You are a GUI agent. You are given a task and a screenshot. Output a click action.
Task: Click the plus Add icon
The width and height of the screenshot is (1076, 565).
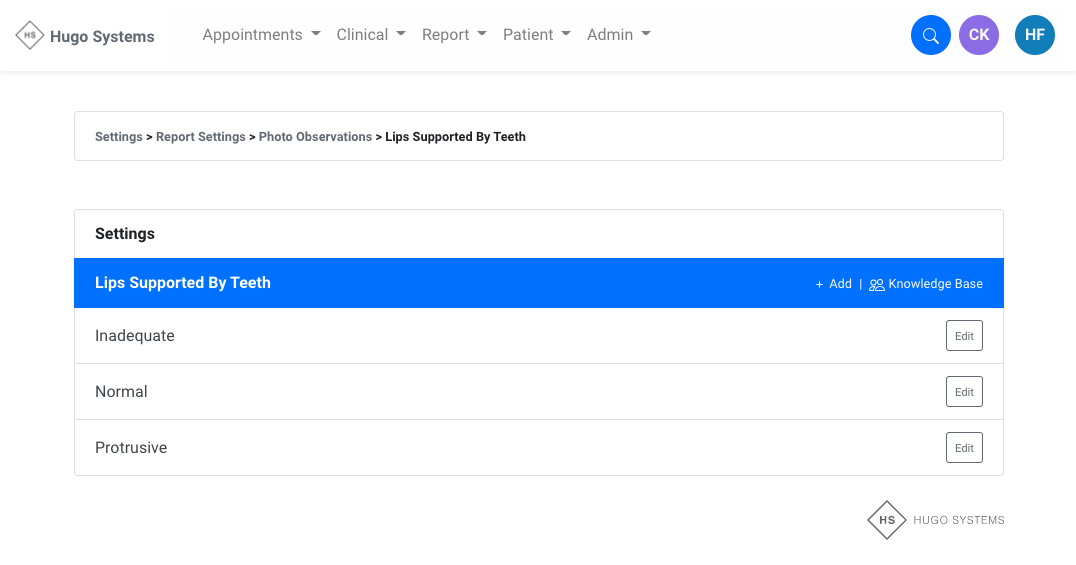(x=820, y=284)
